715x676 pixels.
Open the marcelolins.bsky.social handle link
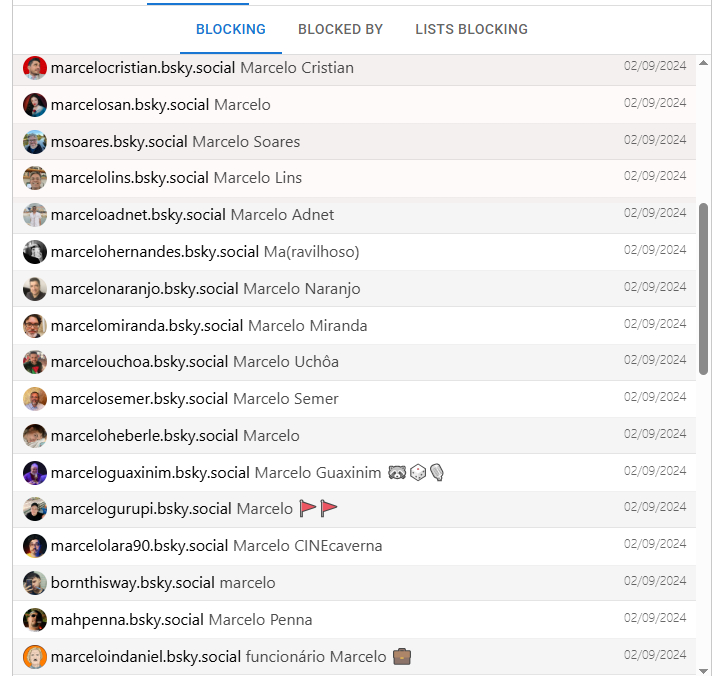tap(130, 178)
